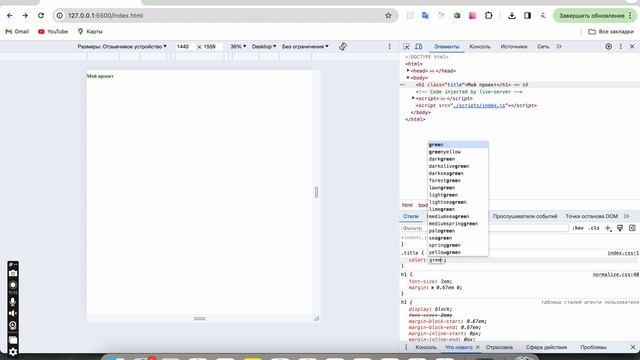Take a screenshot with the recorder camera icon
The image size is (640, 360).
click(x=13, y=273)
